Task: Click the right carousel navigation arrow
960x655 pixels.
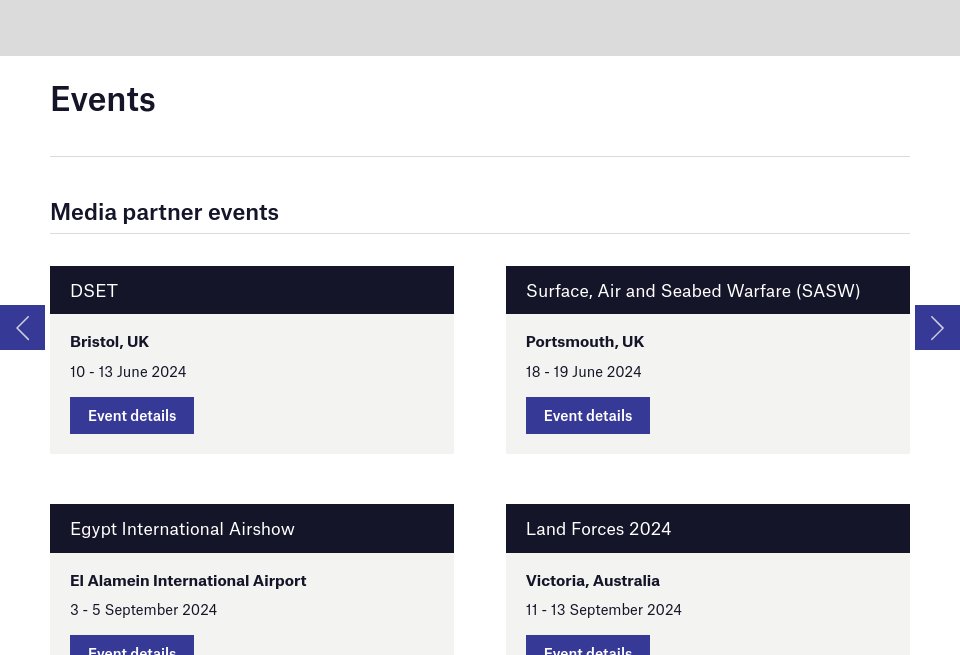Action: [937, 327]
